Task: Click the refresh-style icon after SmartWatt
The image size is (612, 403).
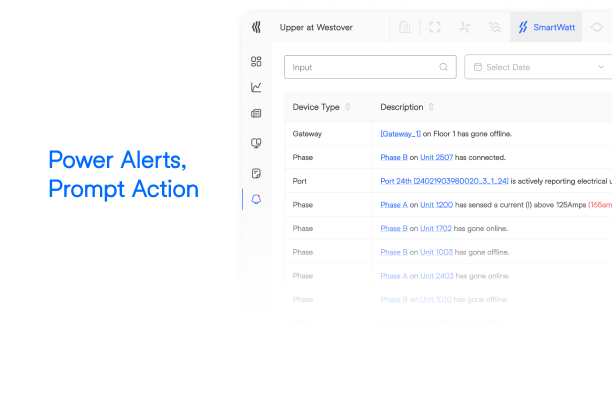Action: tap(597, 27)
